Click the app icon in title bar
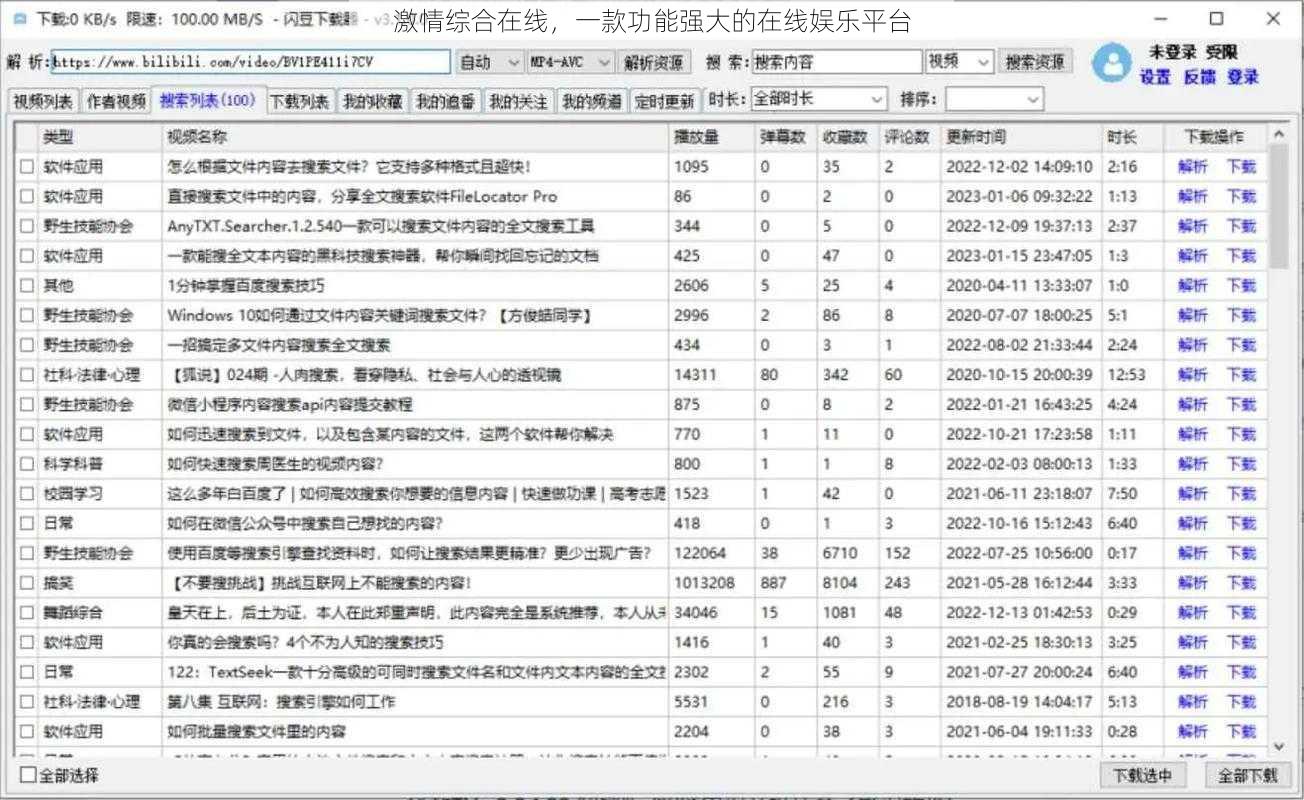The width and height of the screenshot is (1304, 800). pos(19,19)
